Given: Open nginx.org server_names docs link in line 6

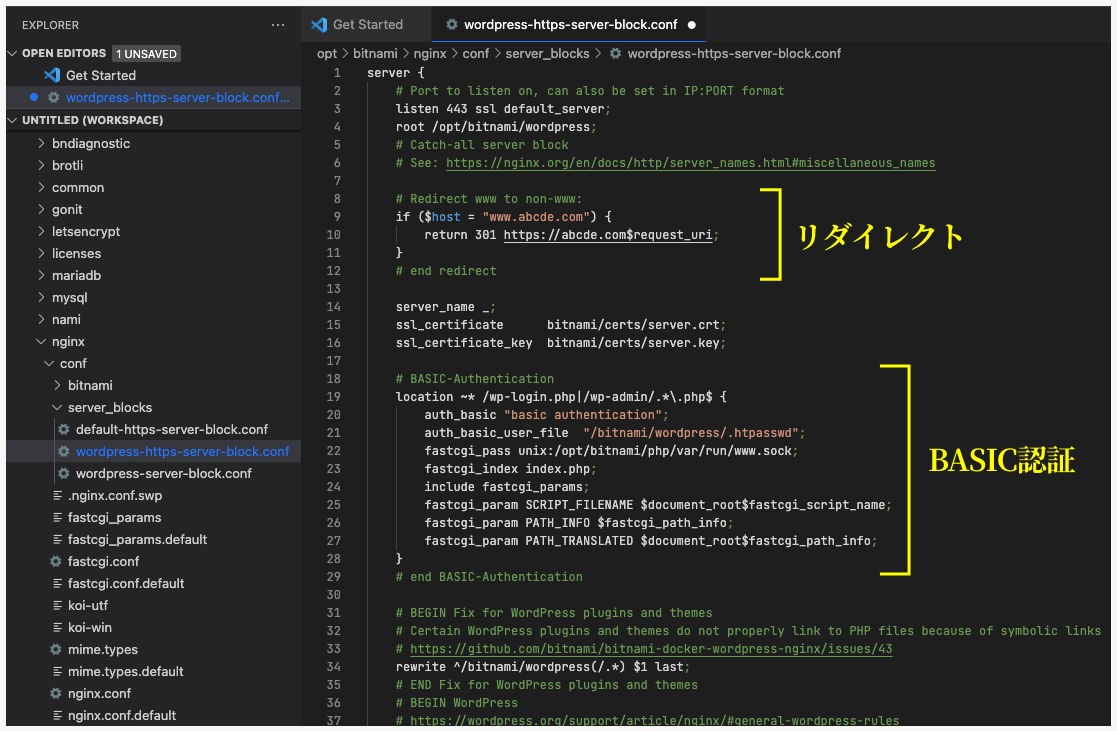Looking at the screenshot, I should [690, 163].
